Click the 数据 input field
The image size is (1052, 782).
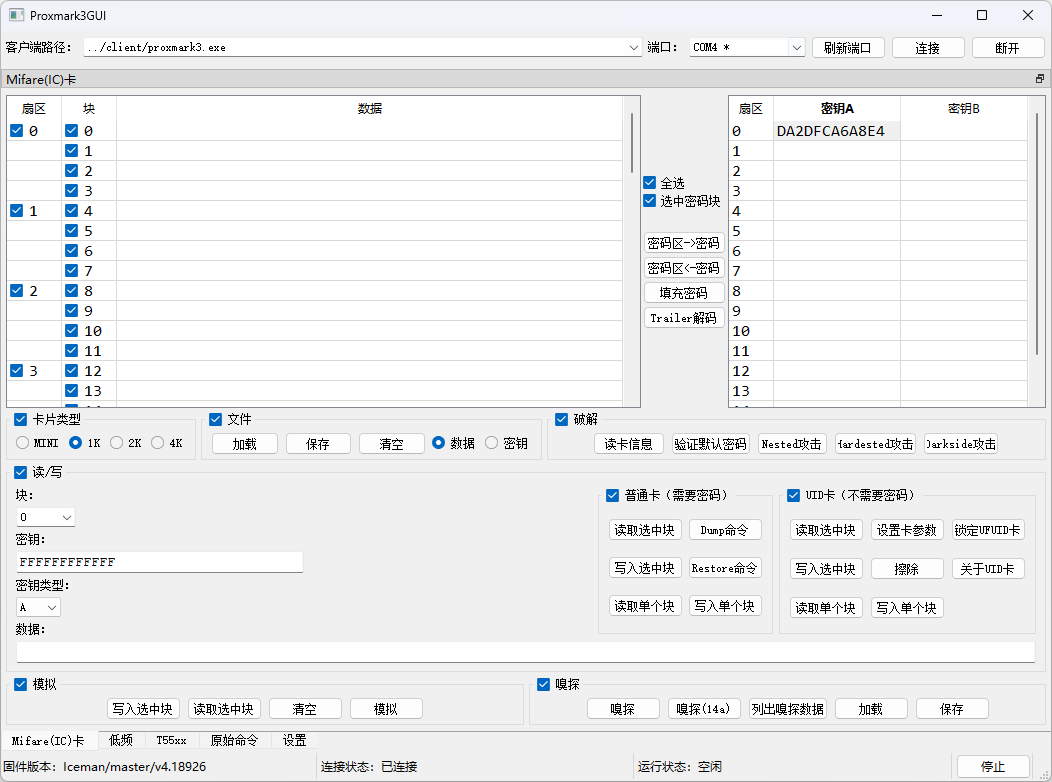525,652
